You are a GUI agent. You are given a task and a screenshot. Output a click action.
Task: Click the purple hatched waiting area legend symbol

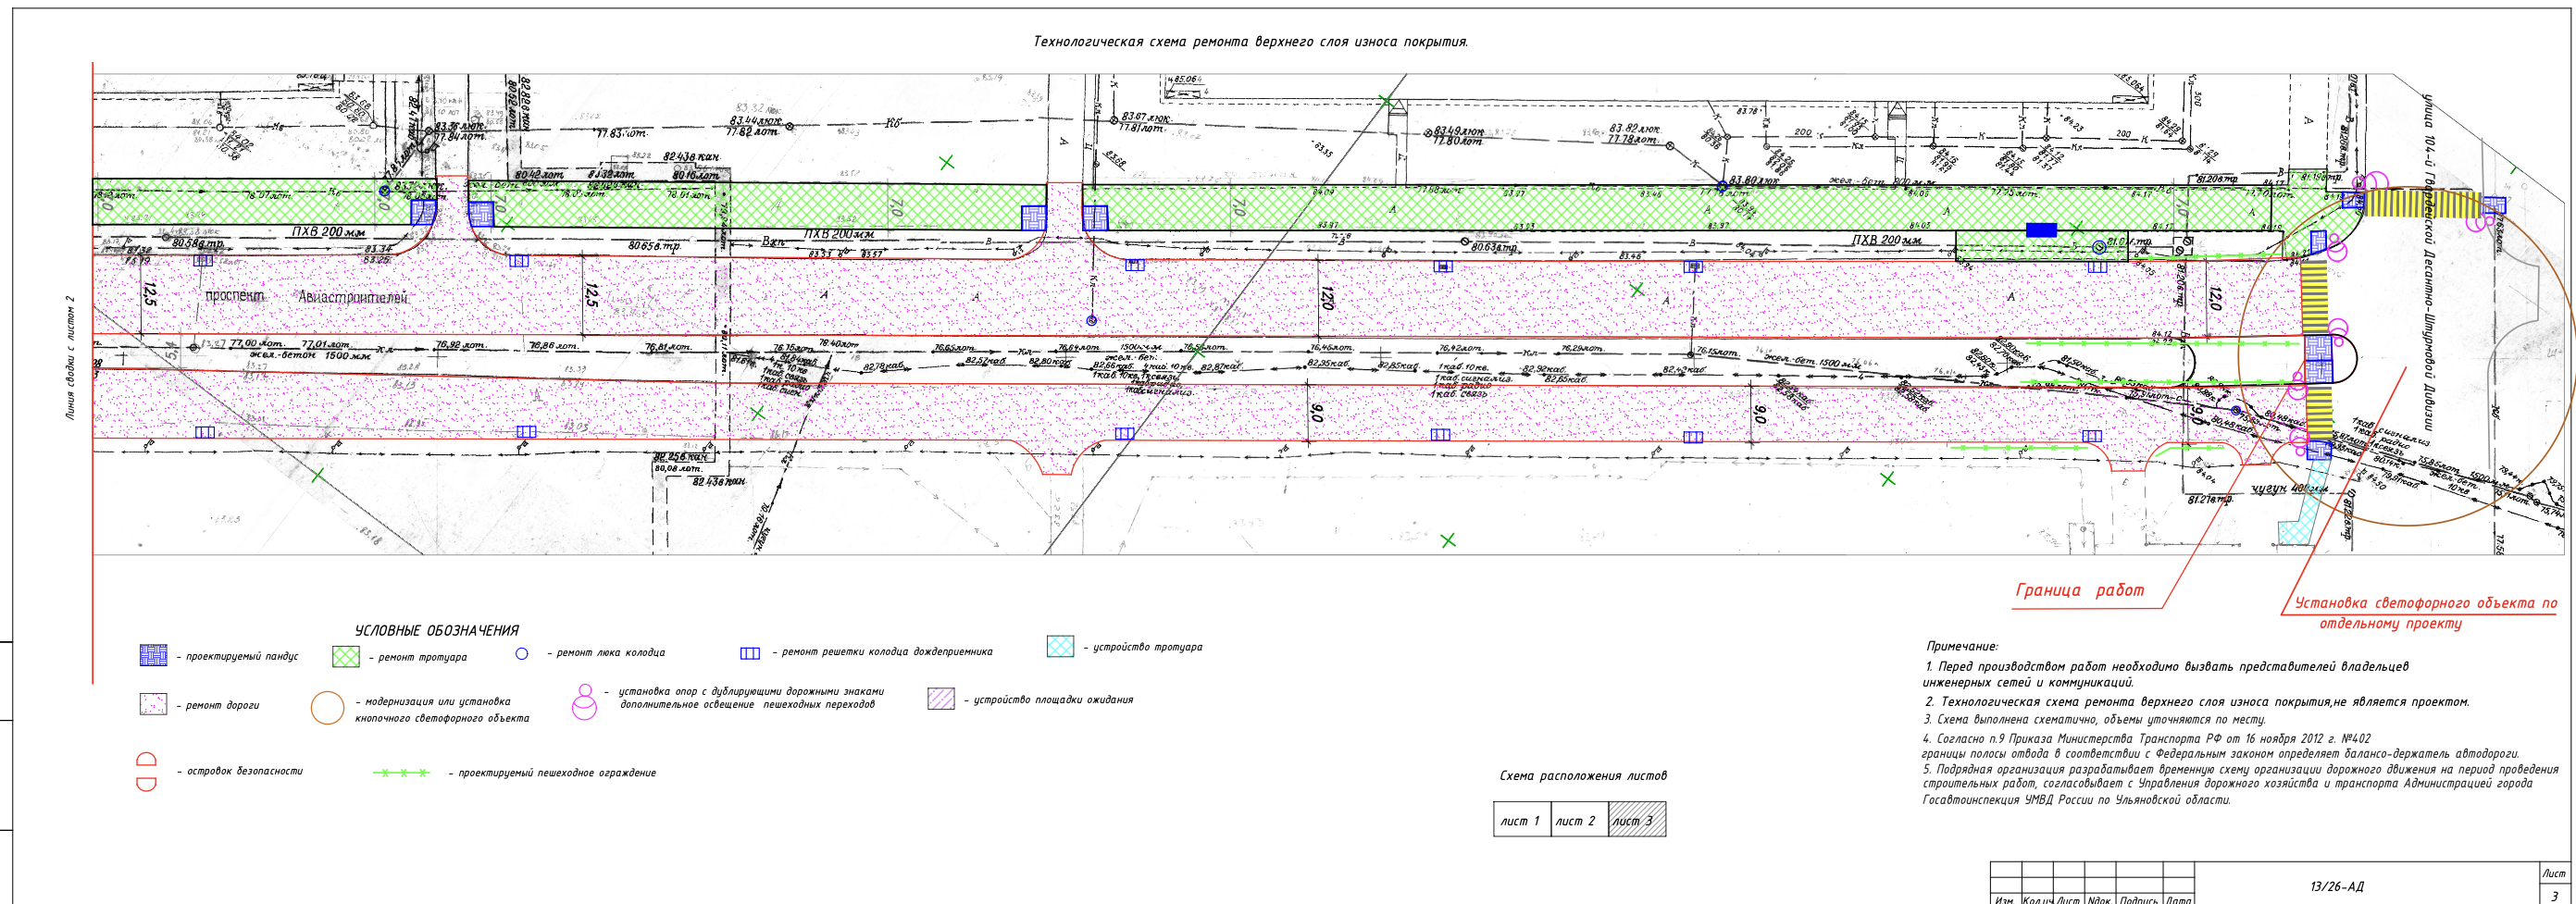tap(940, 699)
